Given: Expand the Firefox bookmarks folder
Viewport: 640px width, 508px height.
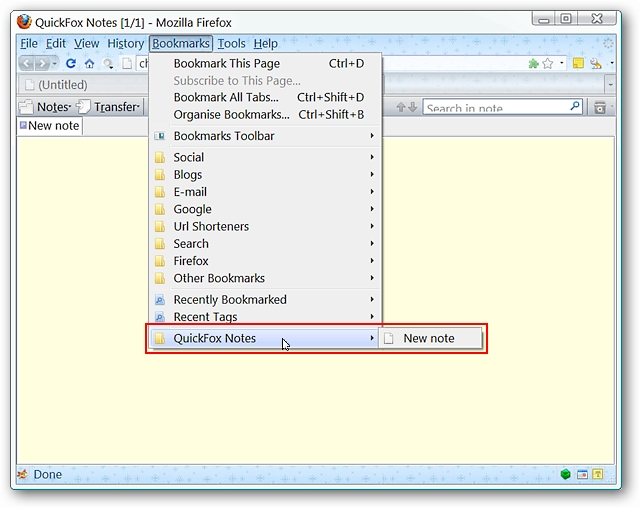Looking at the screenshot, I should click(x=265, y=261).
